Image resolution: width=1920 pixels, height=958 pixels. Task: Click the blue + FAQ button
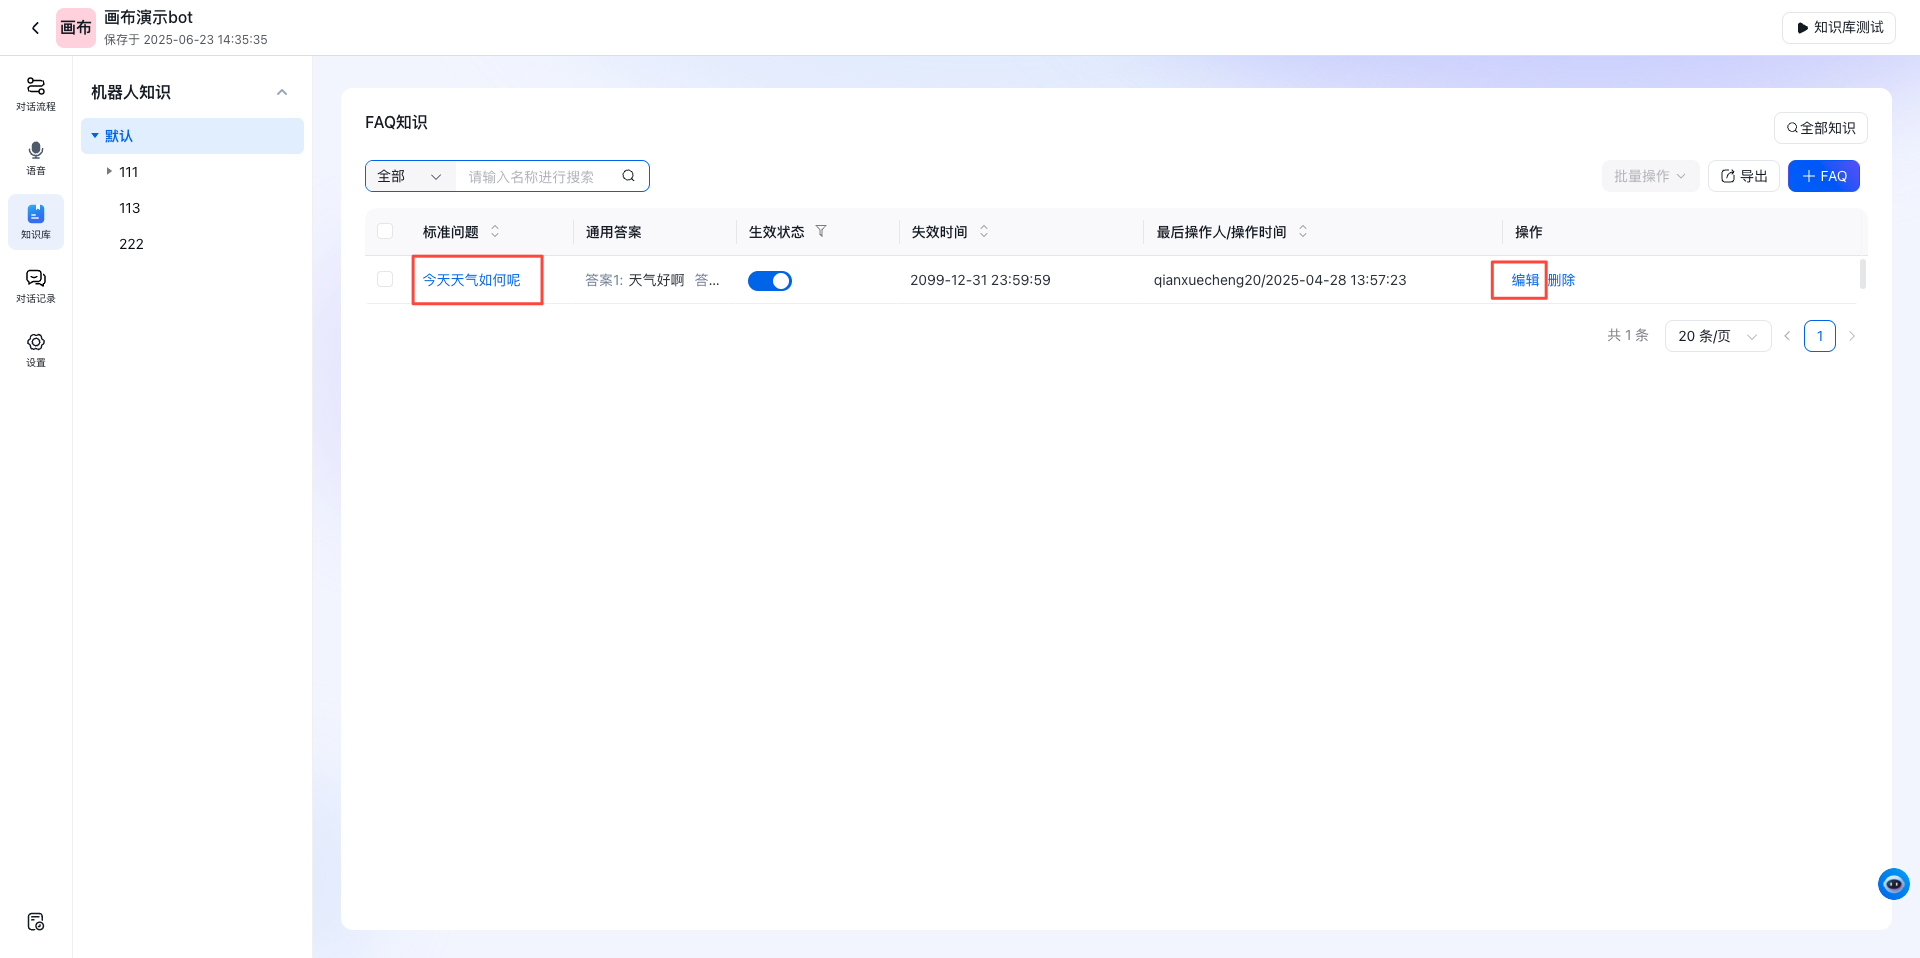(1823, 176)
